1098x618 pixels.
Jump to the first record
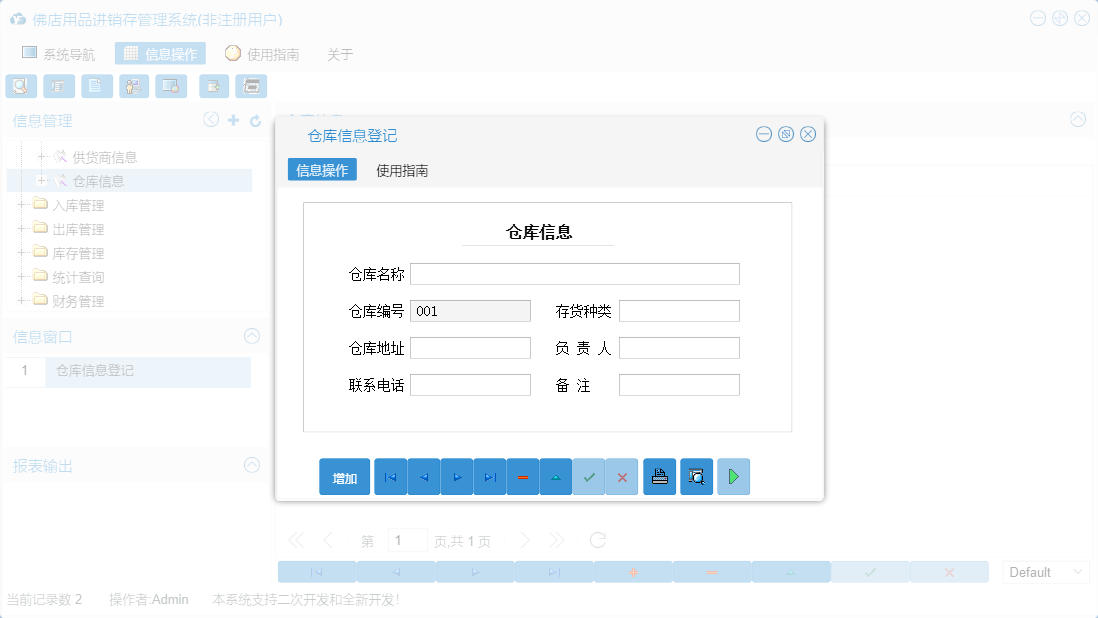[390, 477]
